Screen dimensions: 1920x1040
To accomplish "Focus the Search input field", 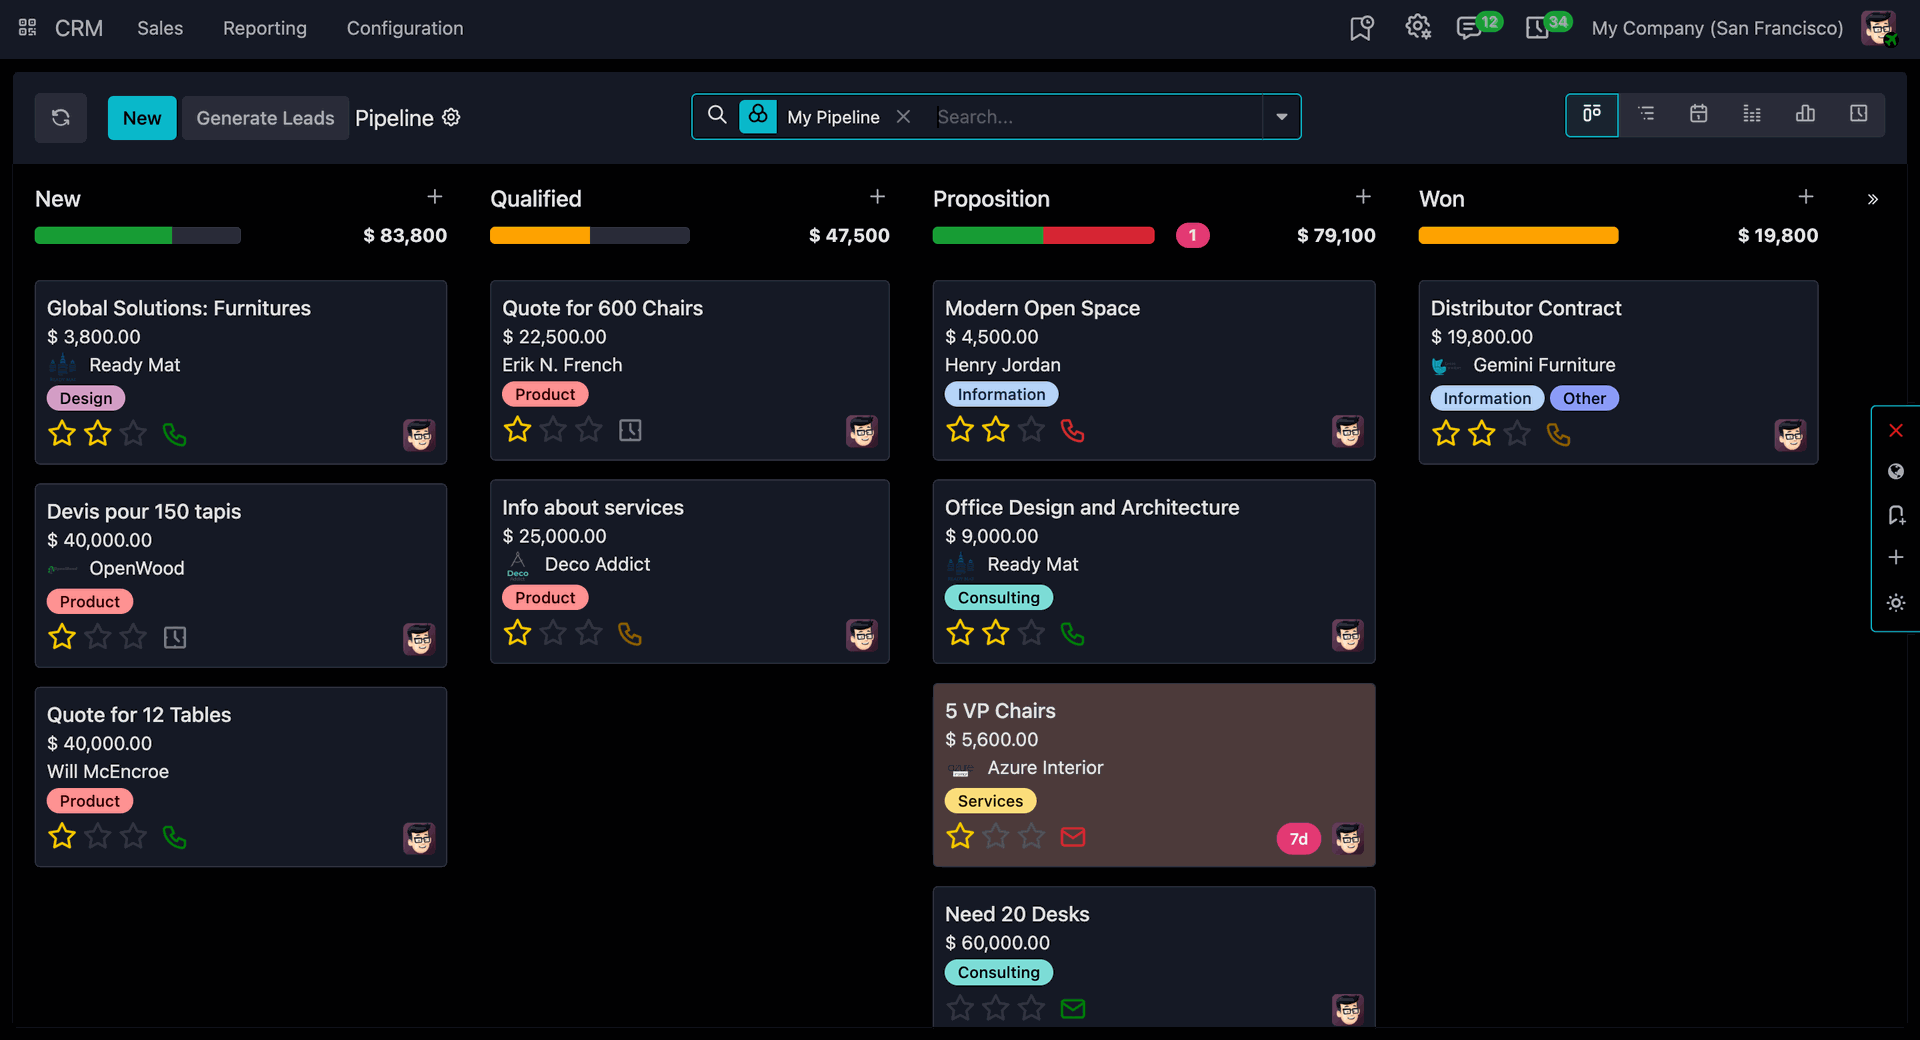I will click(1096, 117).
